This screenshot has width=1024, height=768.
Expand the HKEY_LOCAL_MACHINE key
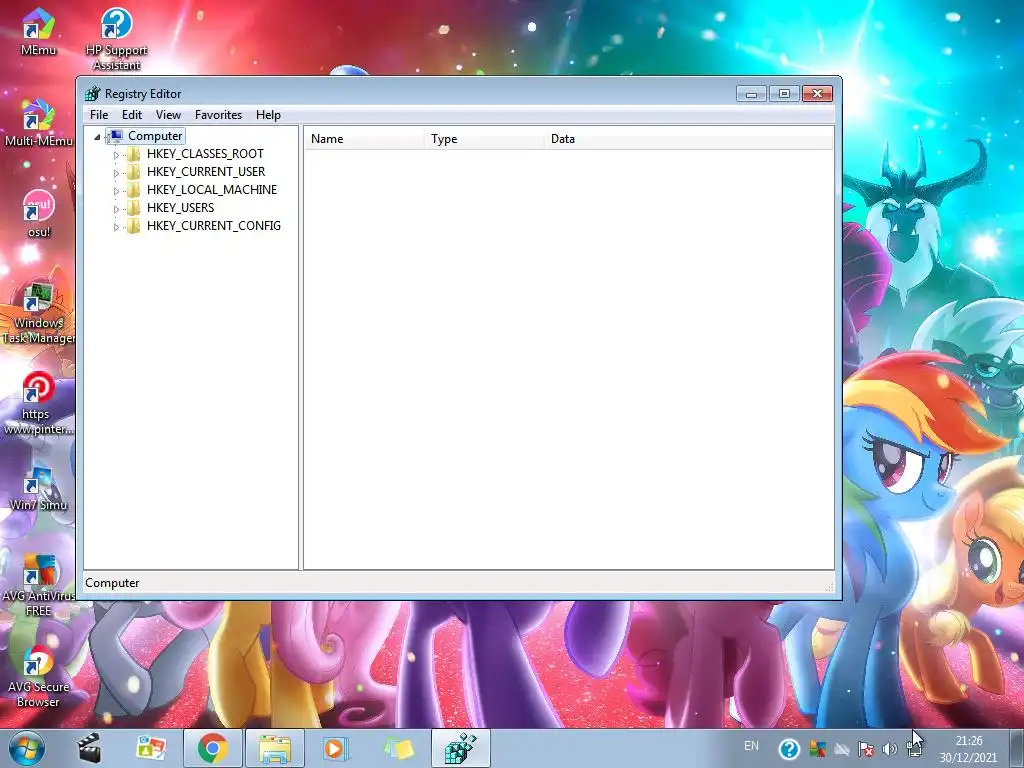coord(116,191)
